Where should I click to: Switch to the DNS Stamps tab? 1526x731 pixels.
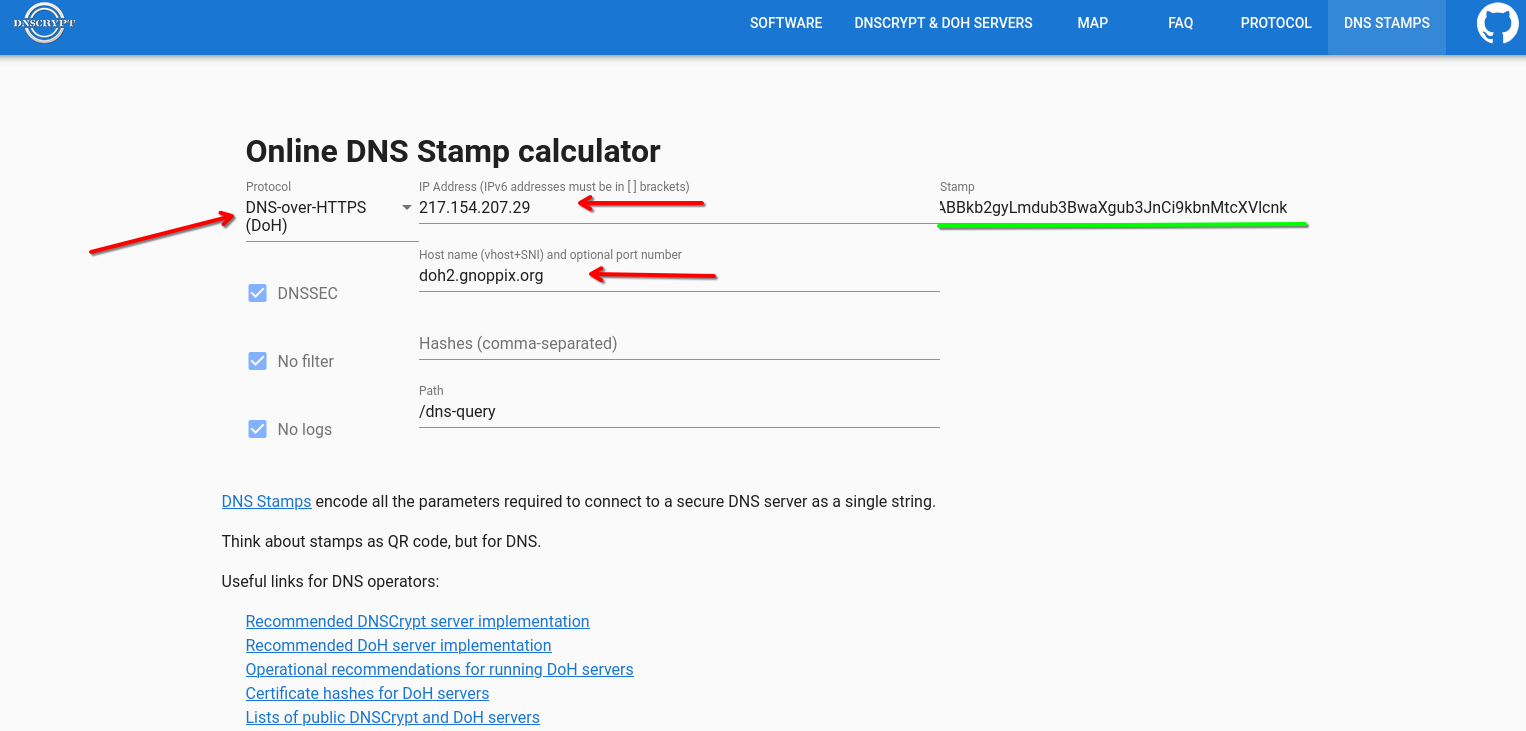coord(1386,23)
